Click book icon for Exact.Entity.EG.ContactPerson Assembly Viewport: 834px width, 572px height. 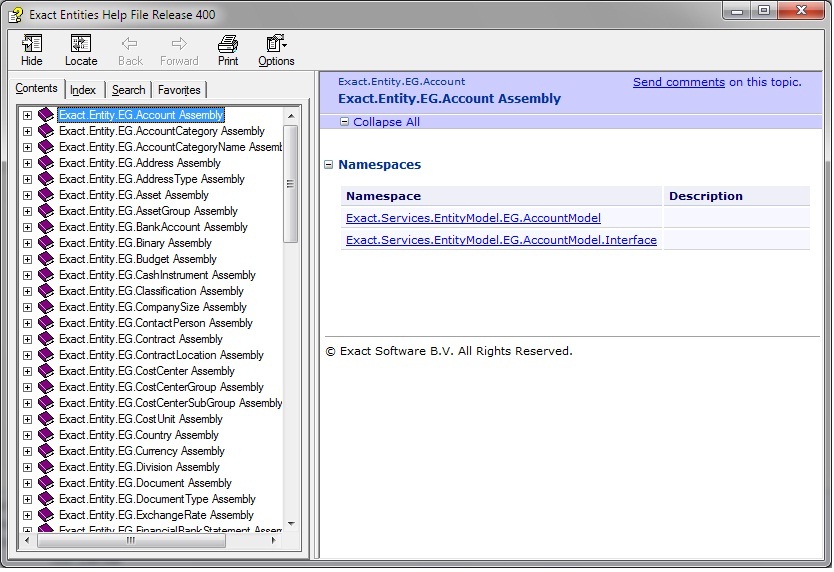46,323
